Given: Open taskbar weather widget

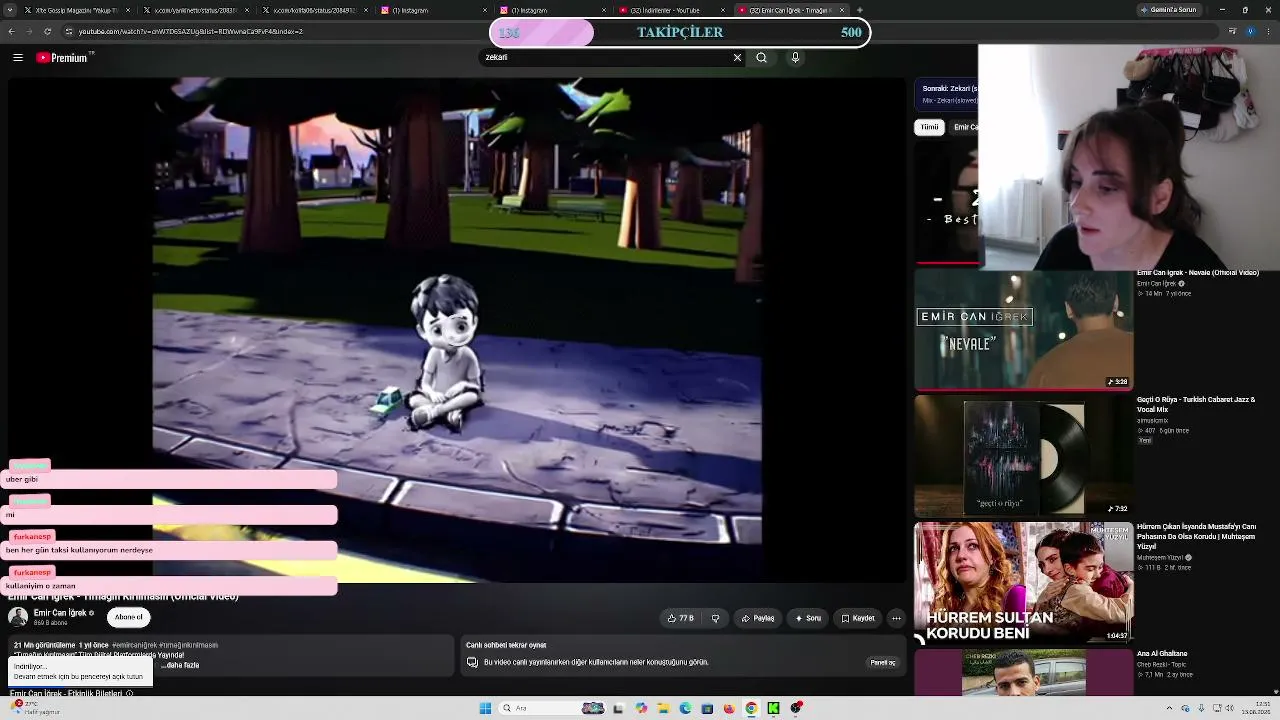Looking at the screenshot, I should (35, 707).
